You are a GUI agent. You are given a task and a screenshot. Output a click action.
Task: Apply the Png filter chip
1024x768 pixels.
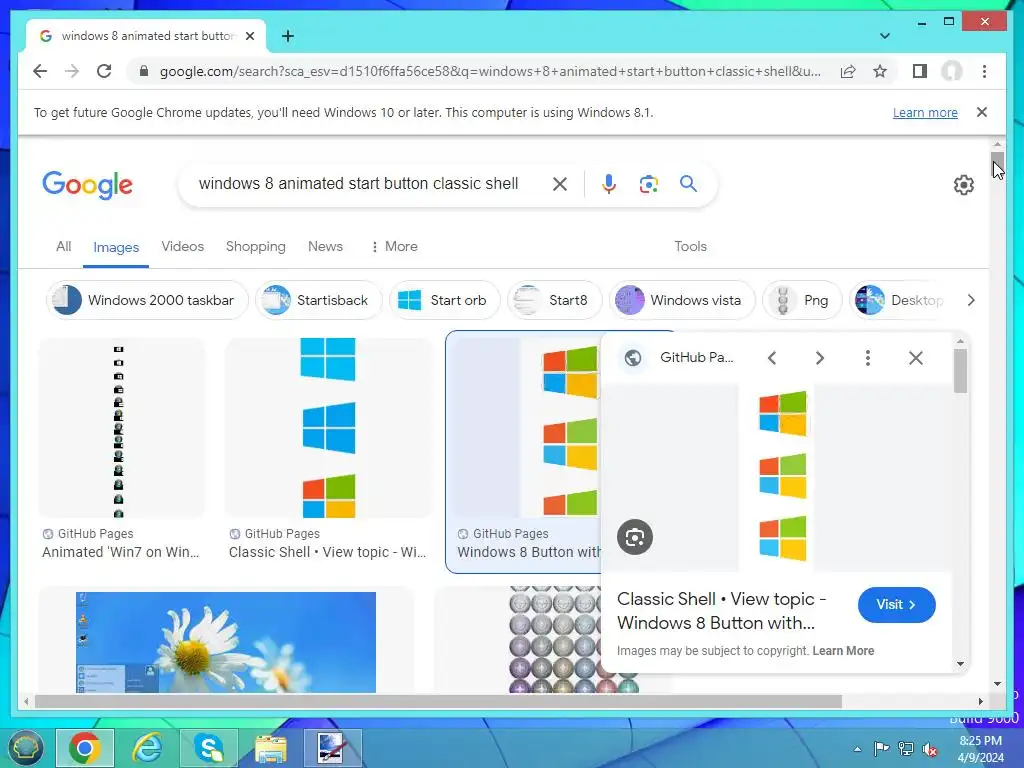click(802, 300)
